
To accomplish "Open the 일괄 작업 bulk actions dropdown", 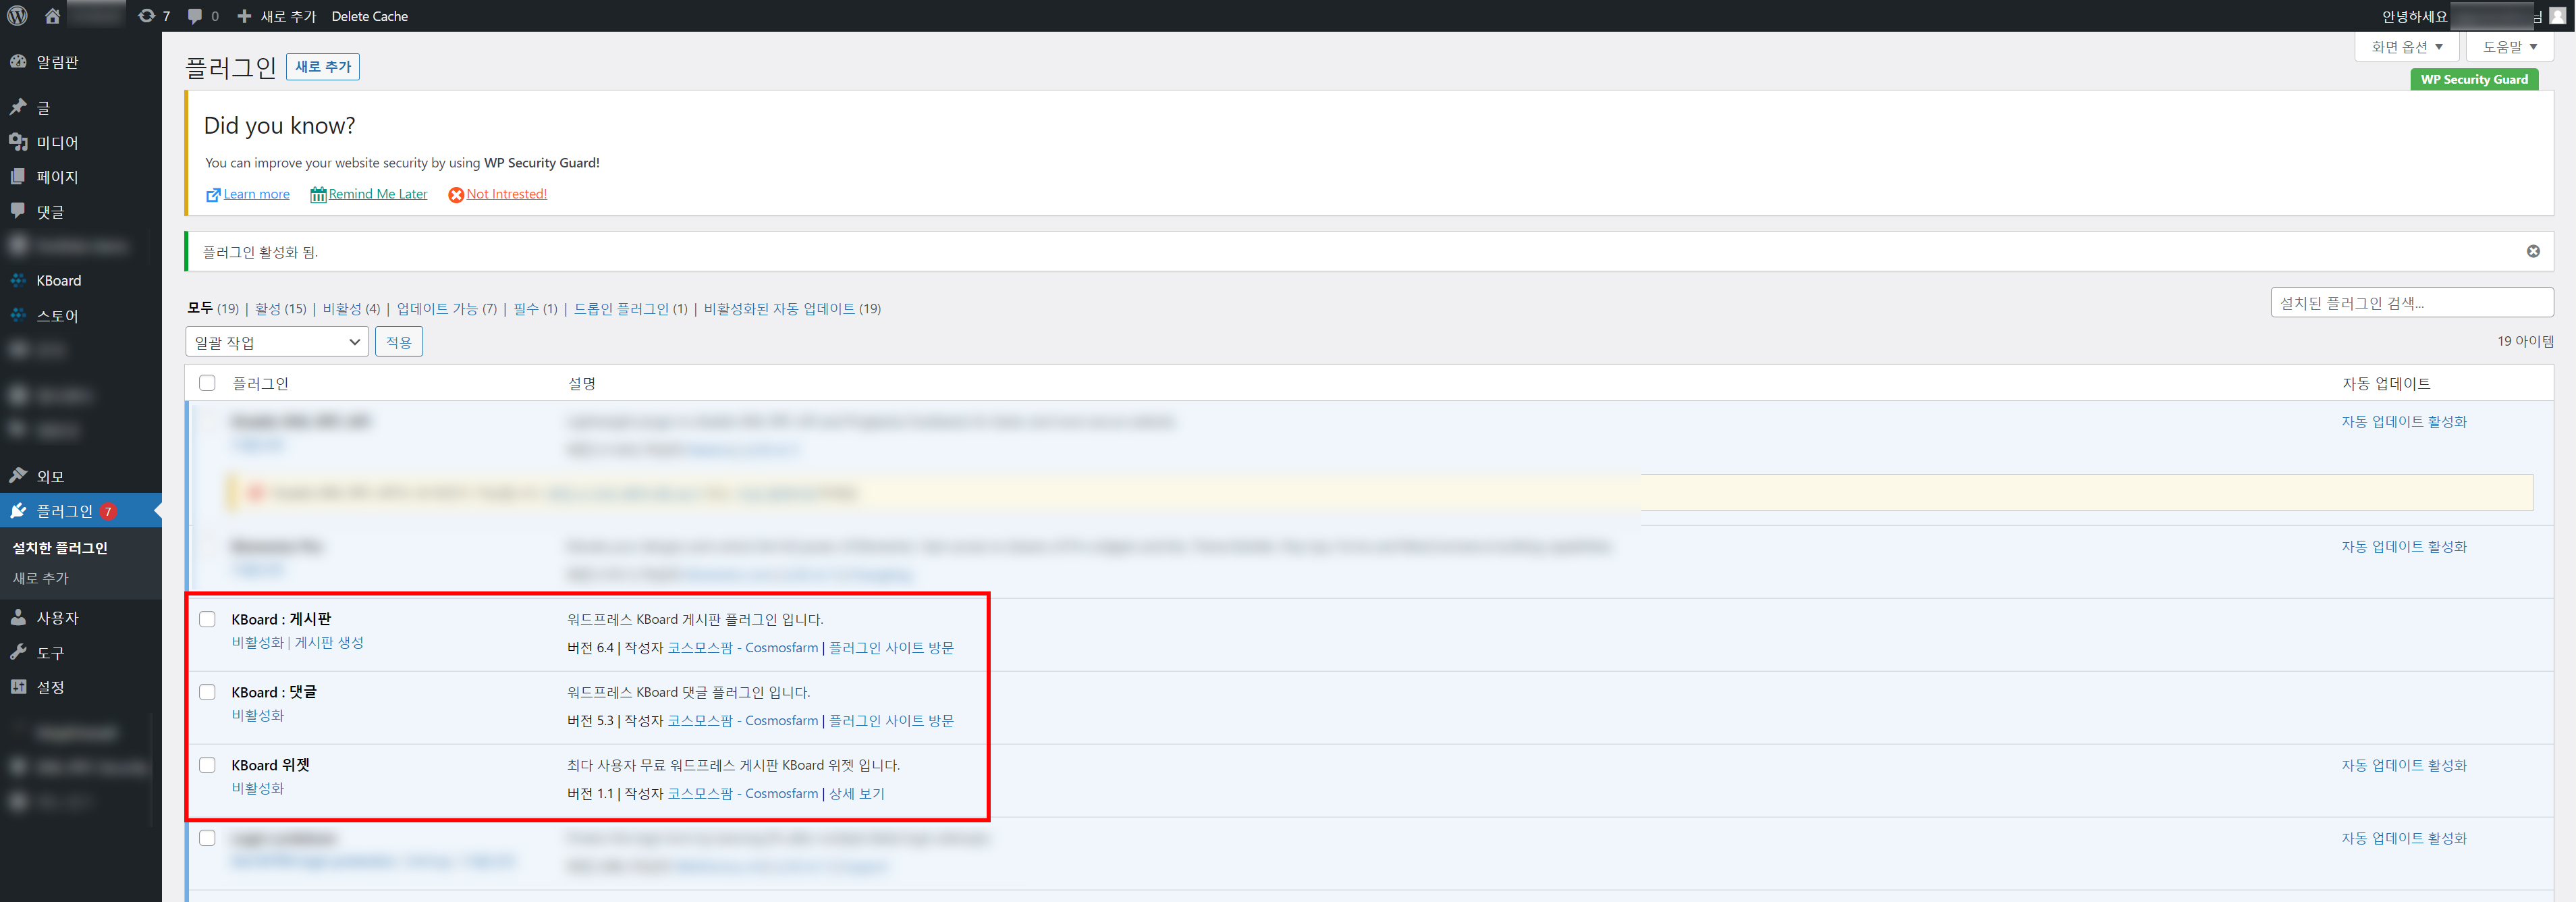I will click(x=276, y=342).
